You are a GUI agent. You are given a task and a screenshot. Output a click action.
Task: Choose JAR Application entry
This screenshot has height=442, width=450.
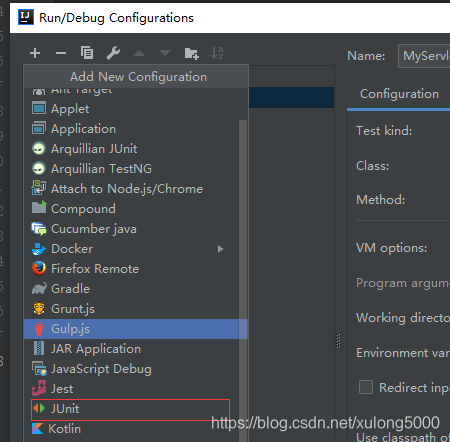click(131, 349)
